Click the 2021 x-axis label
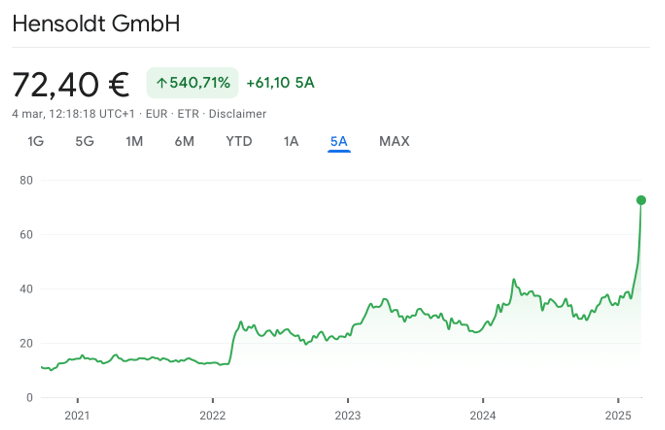This screenshot has width=665, height=430. 77,416
